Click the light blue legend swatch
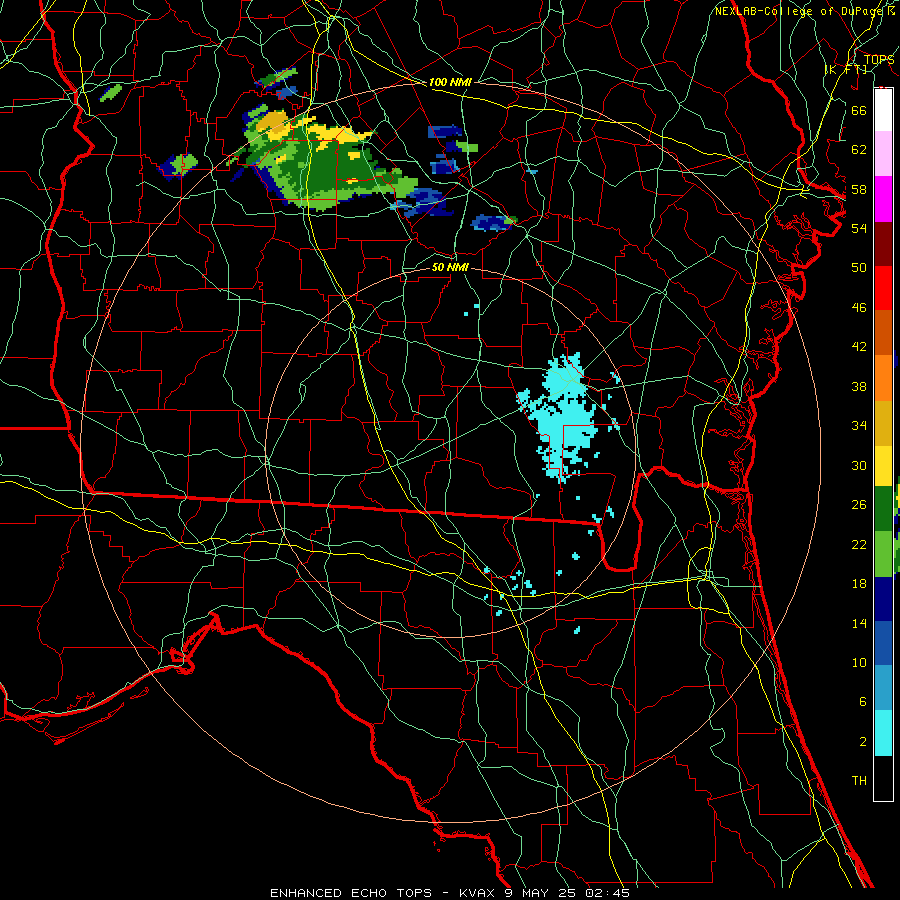Image resolution: width=900 pixels, height=900 pixels. [883, 688]
